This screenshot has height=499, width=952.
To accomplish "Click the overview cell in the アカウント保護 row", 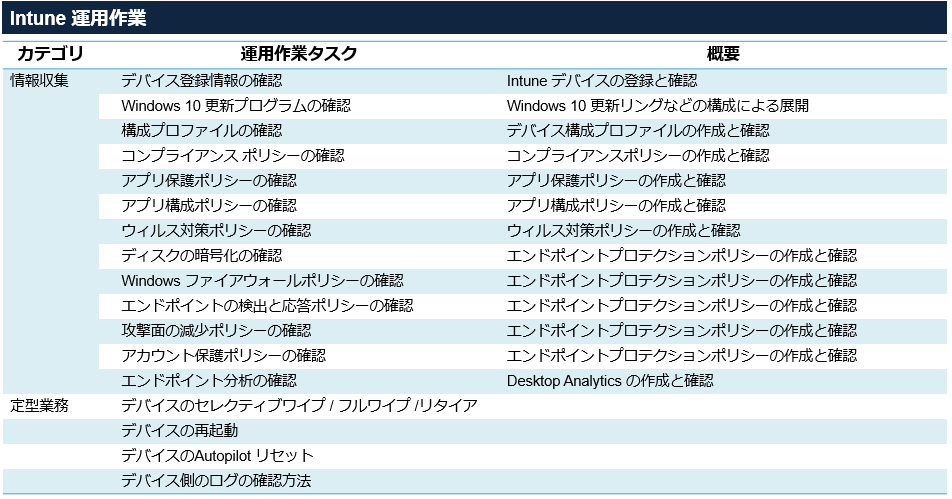I will point(682,355).
